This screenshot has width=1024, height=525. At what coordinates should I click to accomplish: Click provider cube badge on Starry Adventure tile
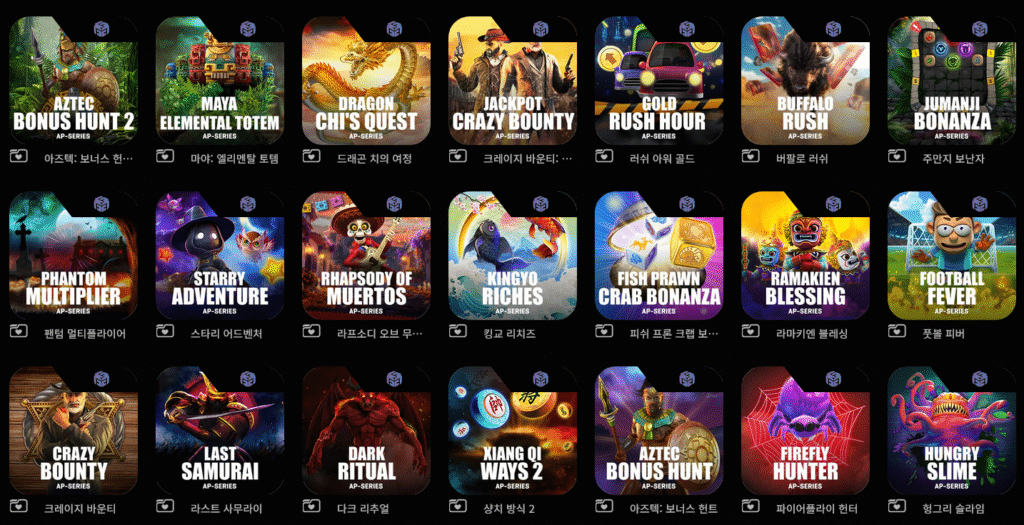[248, 204]
